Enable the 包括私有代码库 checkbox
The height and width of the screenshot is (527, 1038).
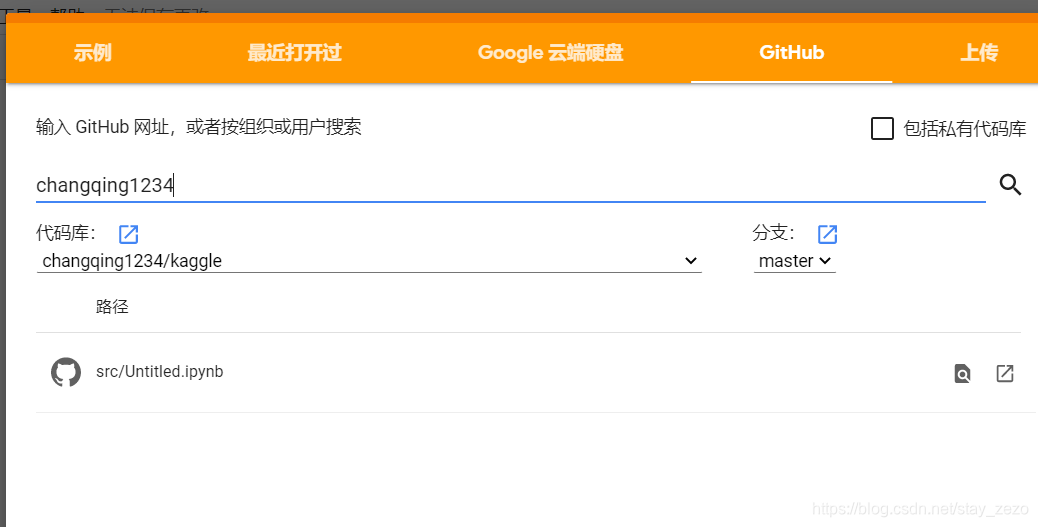point(882,128)
